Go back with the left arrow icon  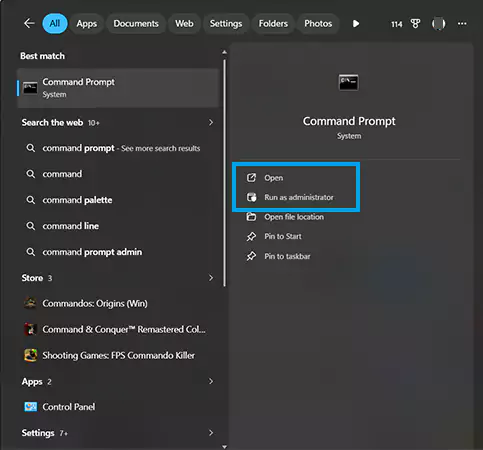coord(29,23)
